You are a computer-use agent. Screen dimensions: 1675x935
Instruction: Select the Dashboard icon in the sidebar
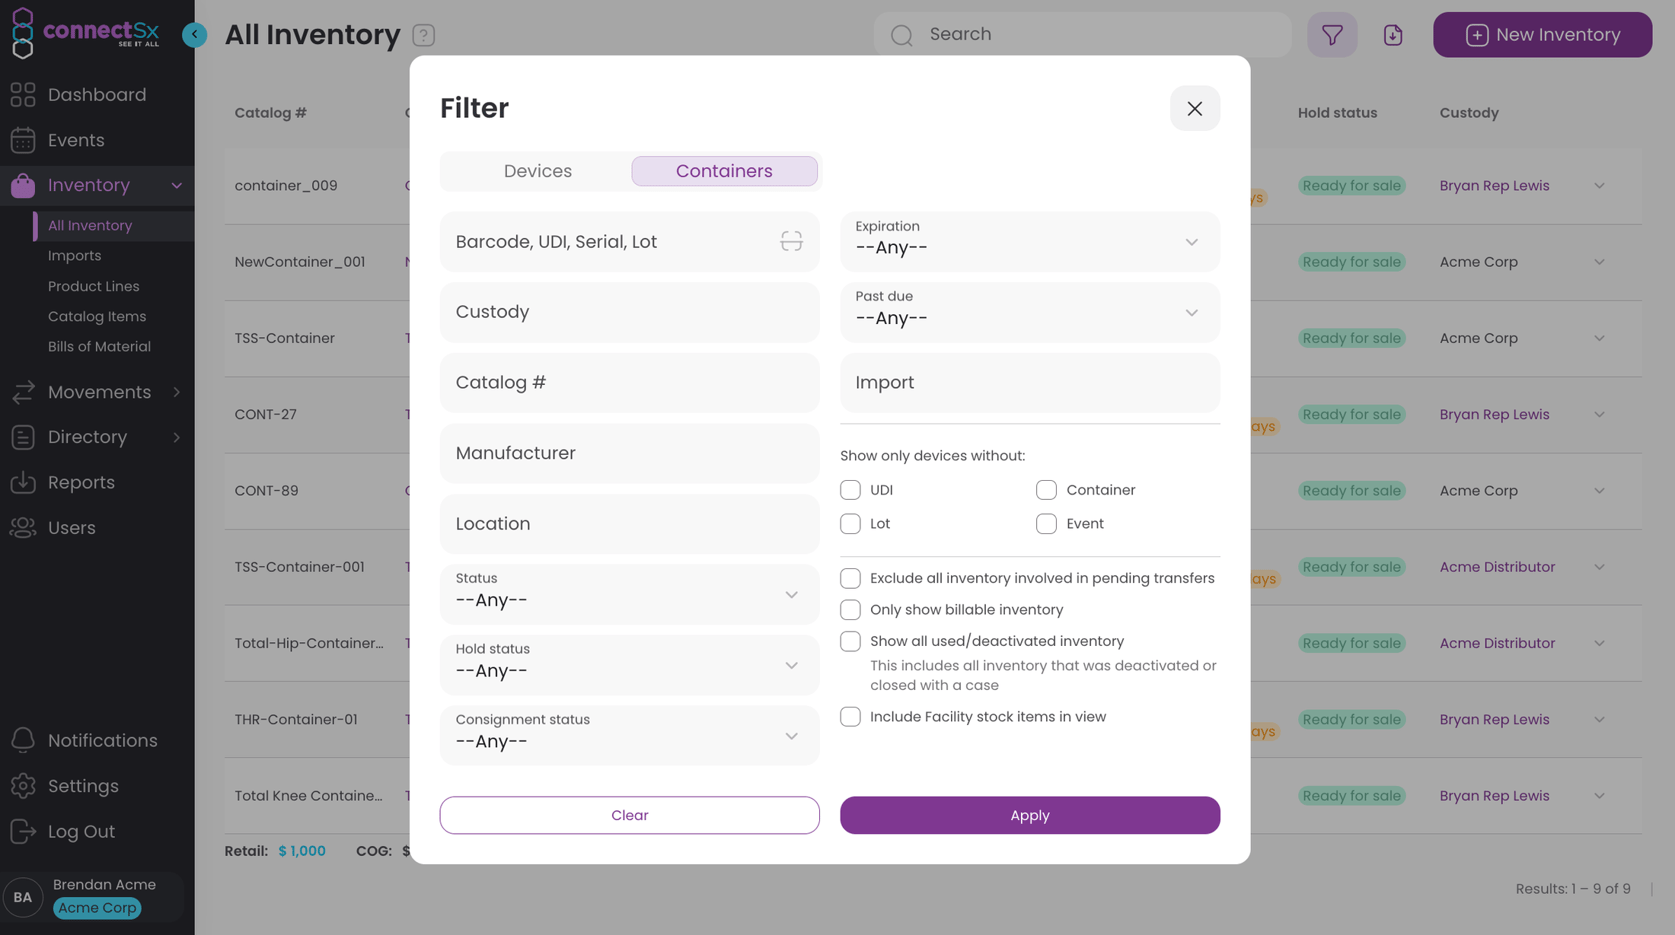point(24,94)
